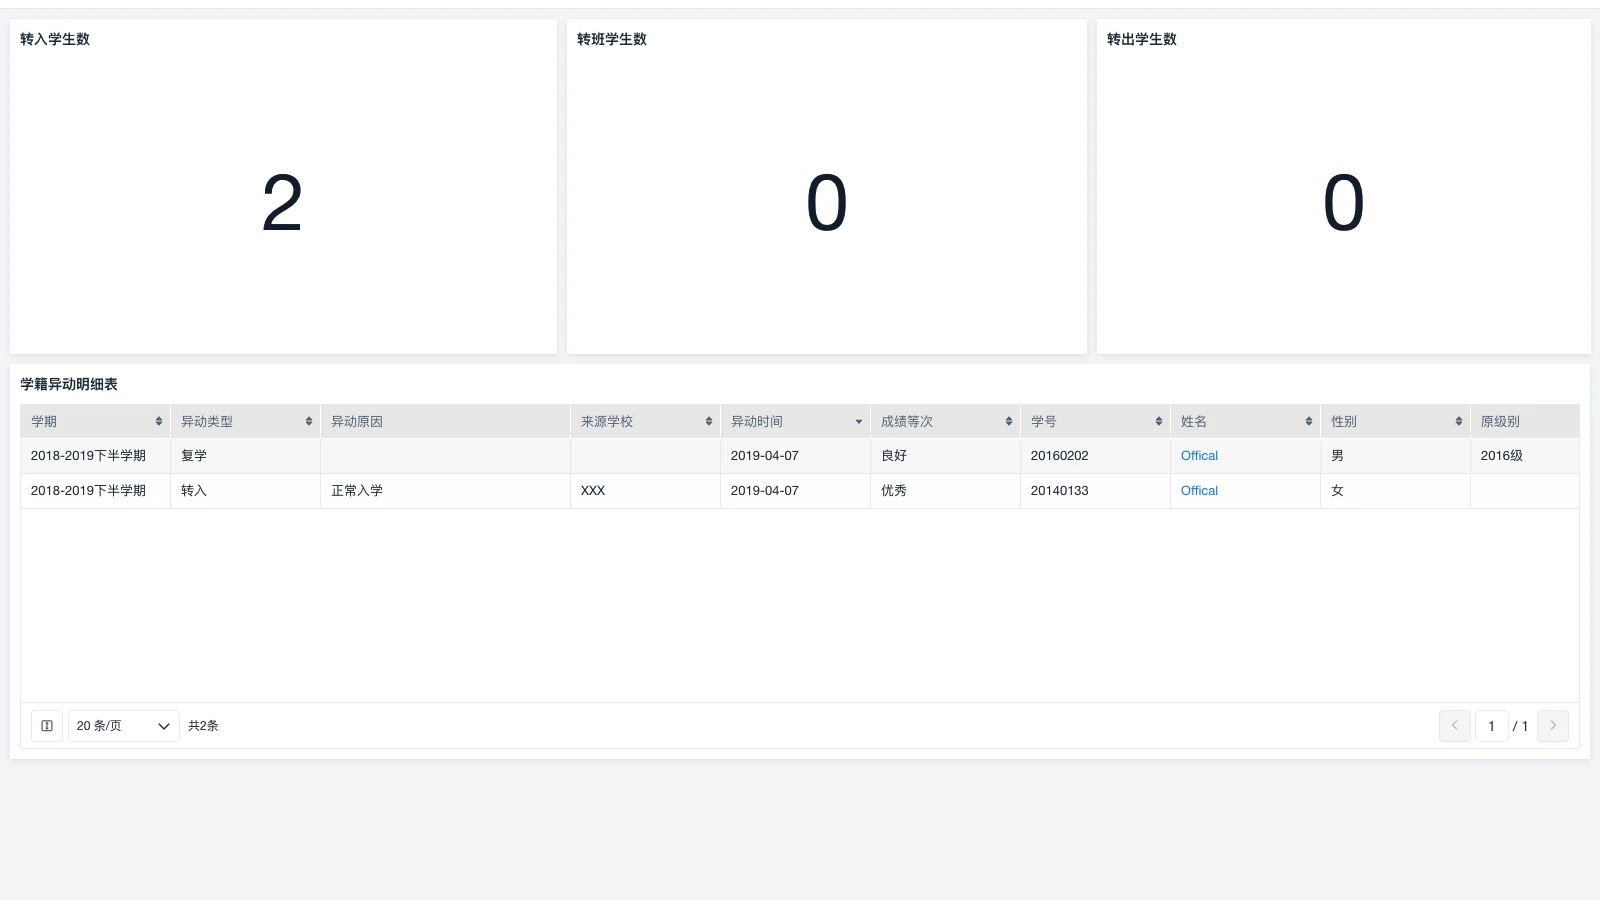1600x900 pixels.
Task: Click the sort icon in 学期 column header
Action: coord(159,421)
